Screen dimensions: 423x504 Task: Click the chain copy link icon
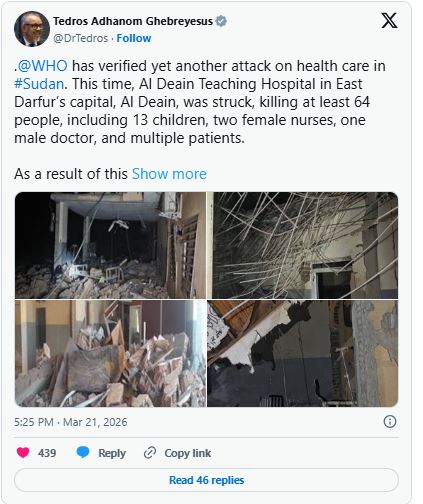pos(150,453)
